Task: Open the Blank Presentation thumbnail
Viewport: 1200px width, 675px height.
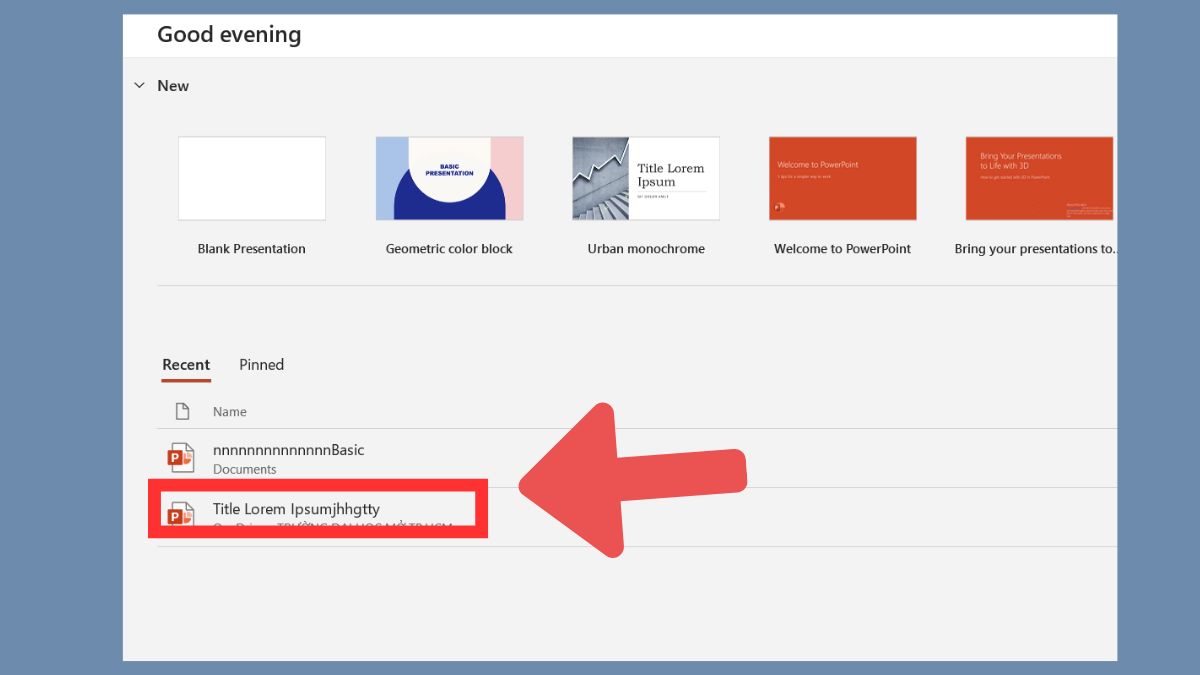Action: click(252, 178)
